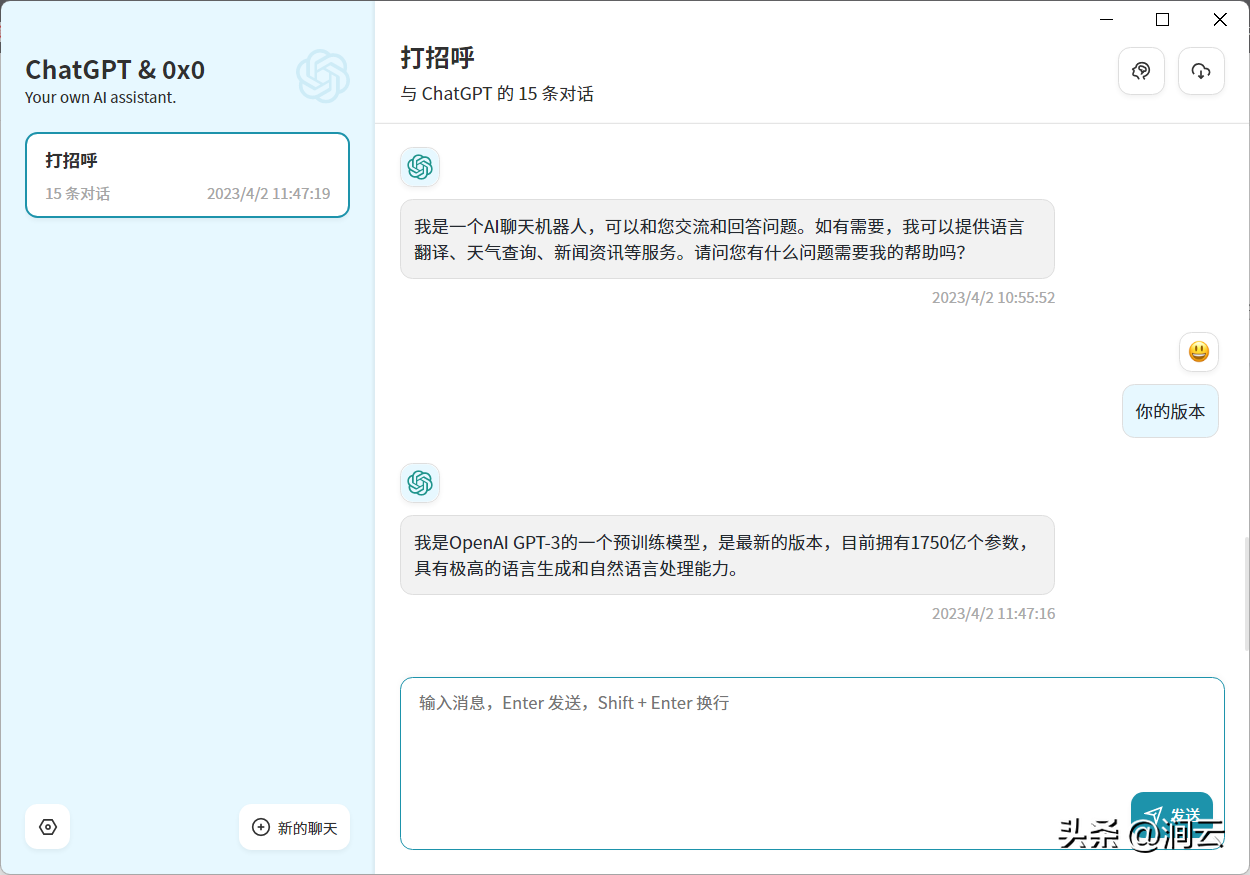Click the message input text area
Screen dimensions: 1250x875
(812, 763)
